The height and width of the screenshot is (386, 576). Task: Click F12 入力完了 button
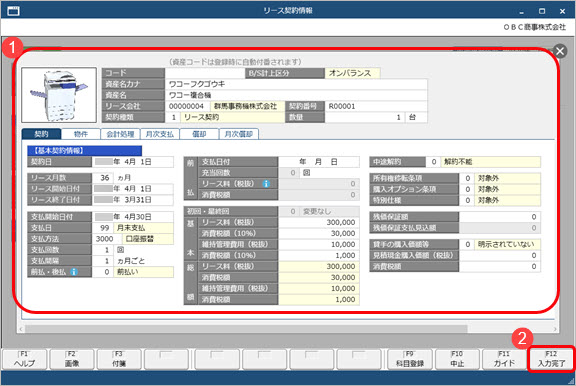[x=551, y=359]
